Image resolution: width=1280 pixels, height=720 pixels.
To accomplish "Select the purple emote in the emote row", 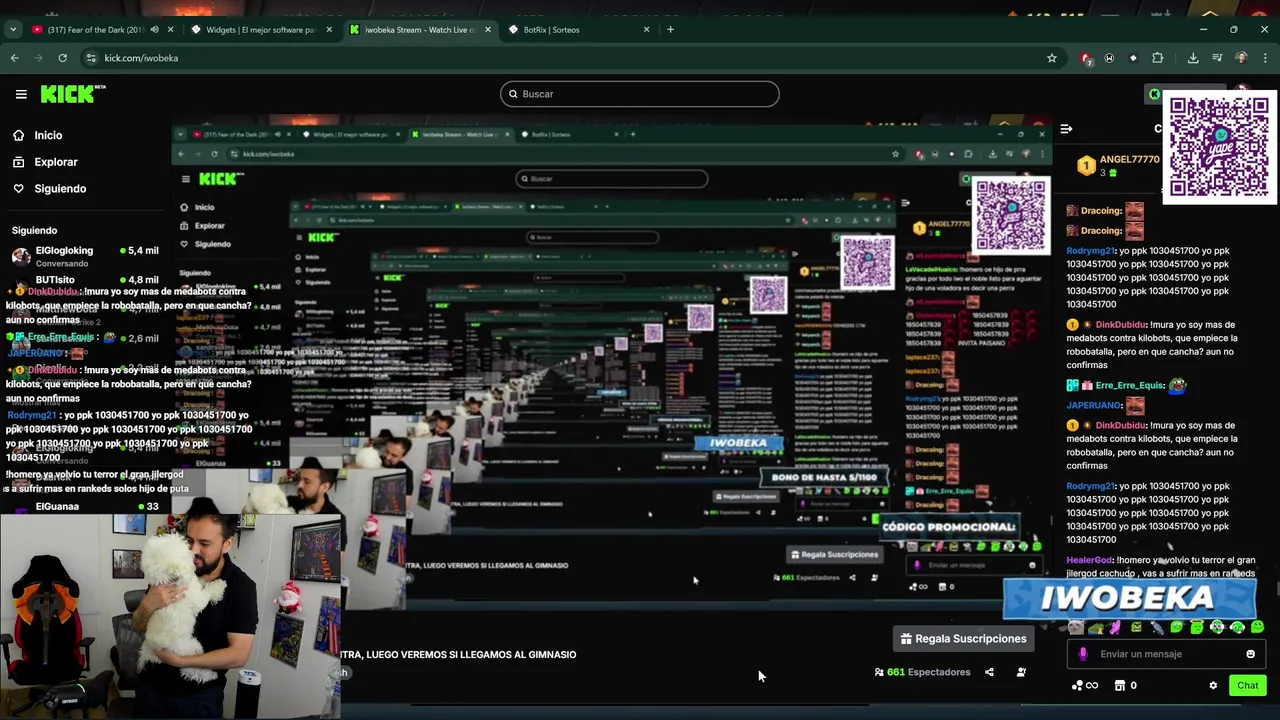I will coord(1116,628).
